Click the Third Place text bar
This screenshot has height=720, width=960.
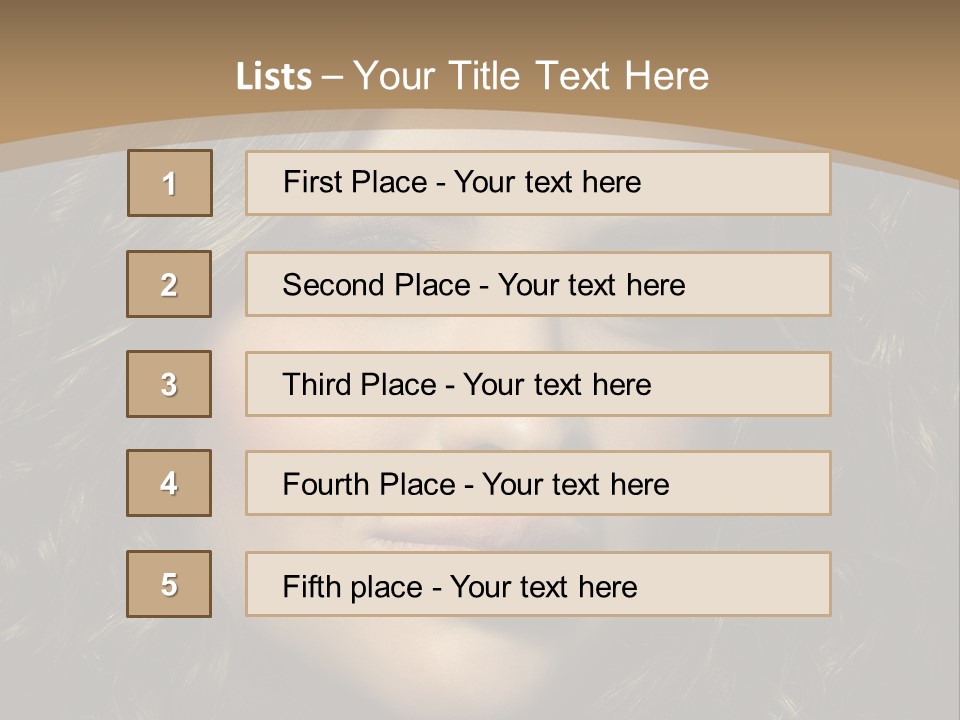coord(538,384)
